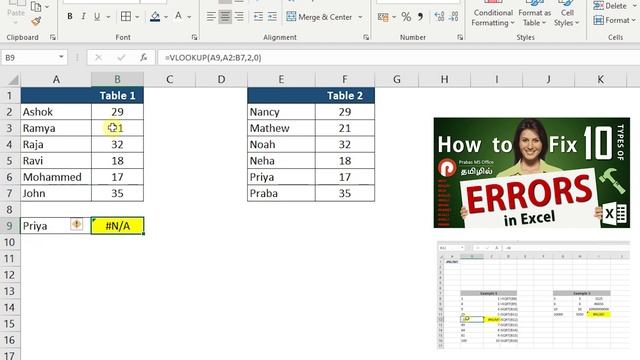The image size is (640, 360).
Task: Open Cell Styles gallery
Action: click(567, 14)
